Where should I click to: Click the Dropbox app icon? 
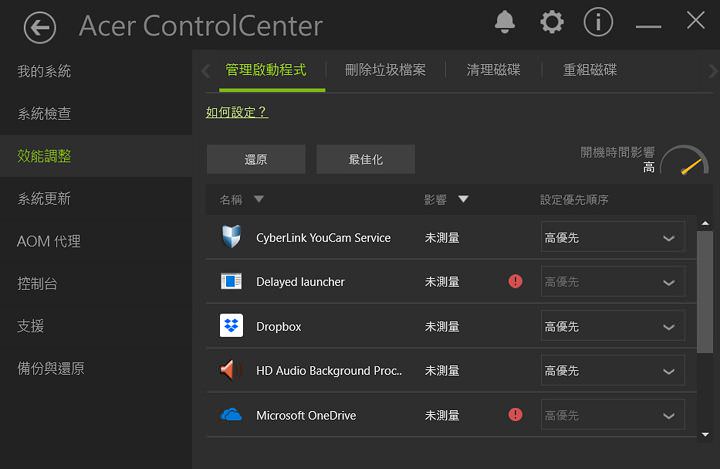coord(231,326)
